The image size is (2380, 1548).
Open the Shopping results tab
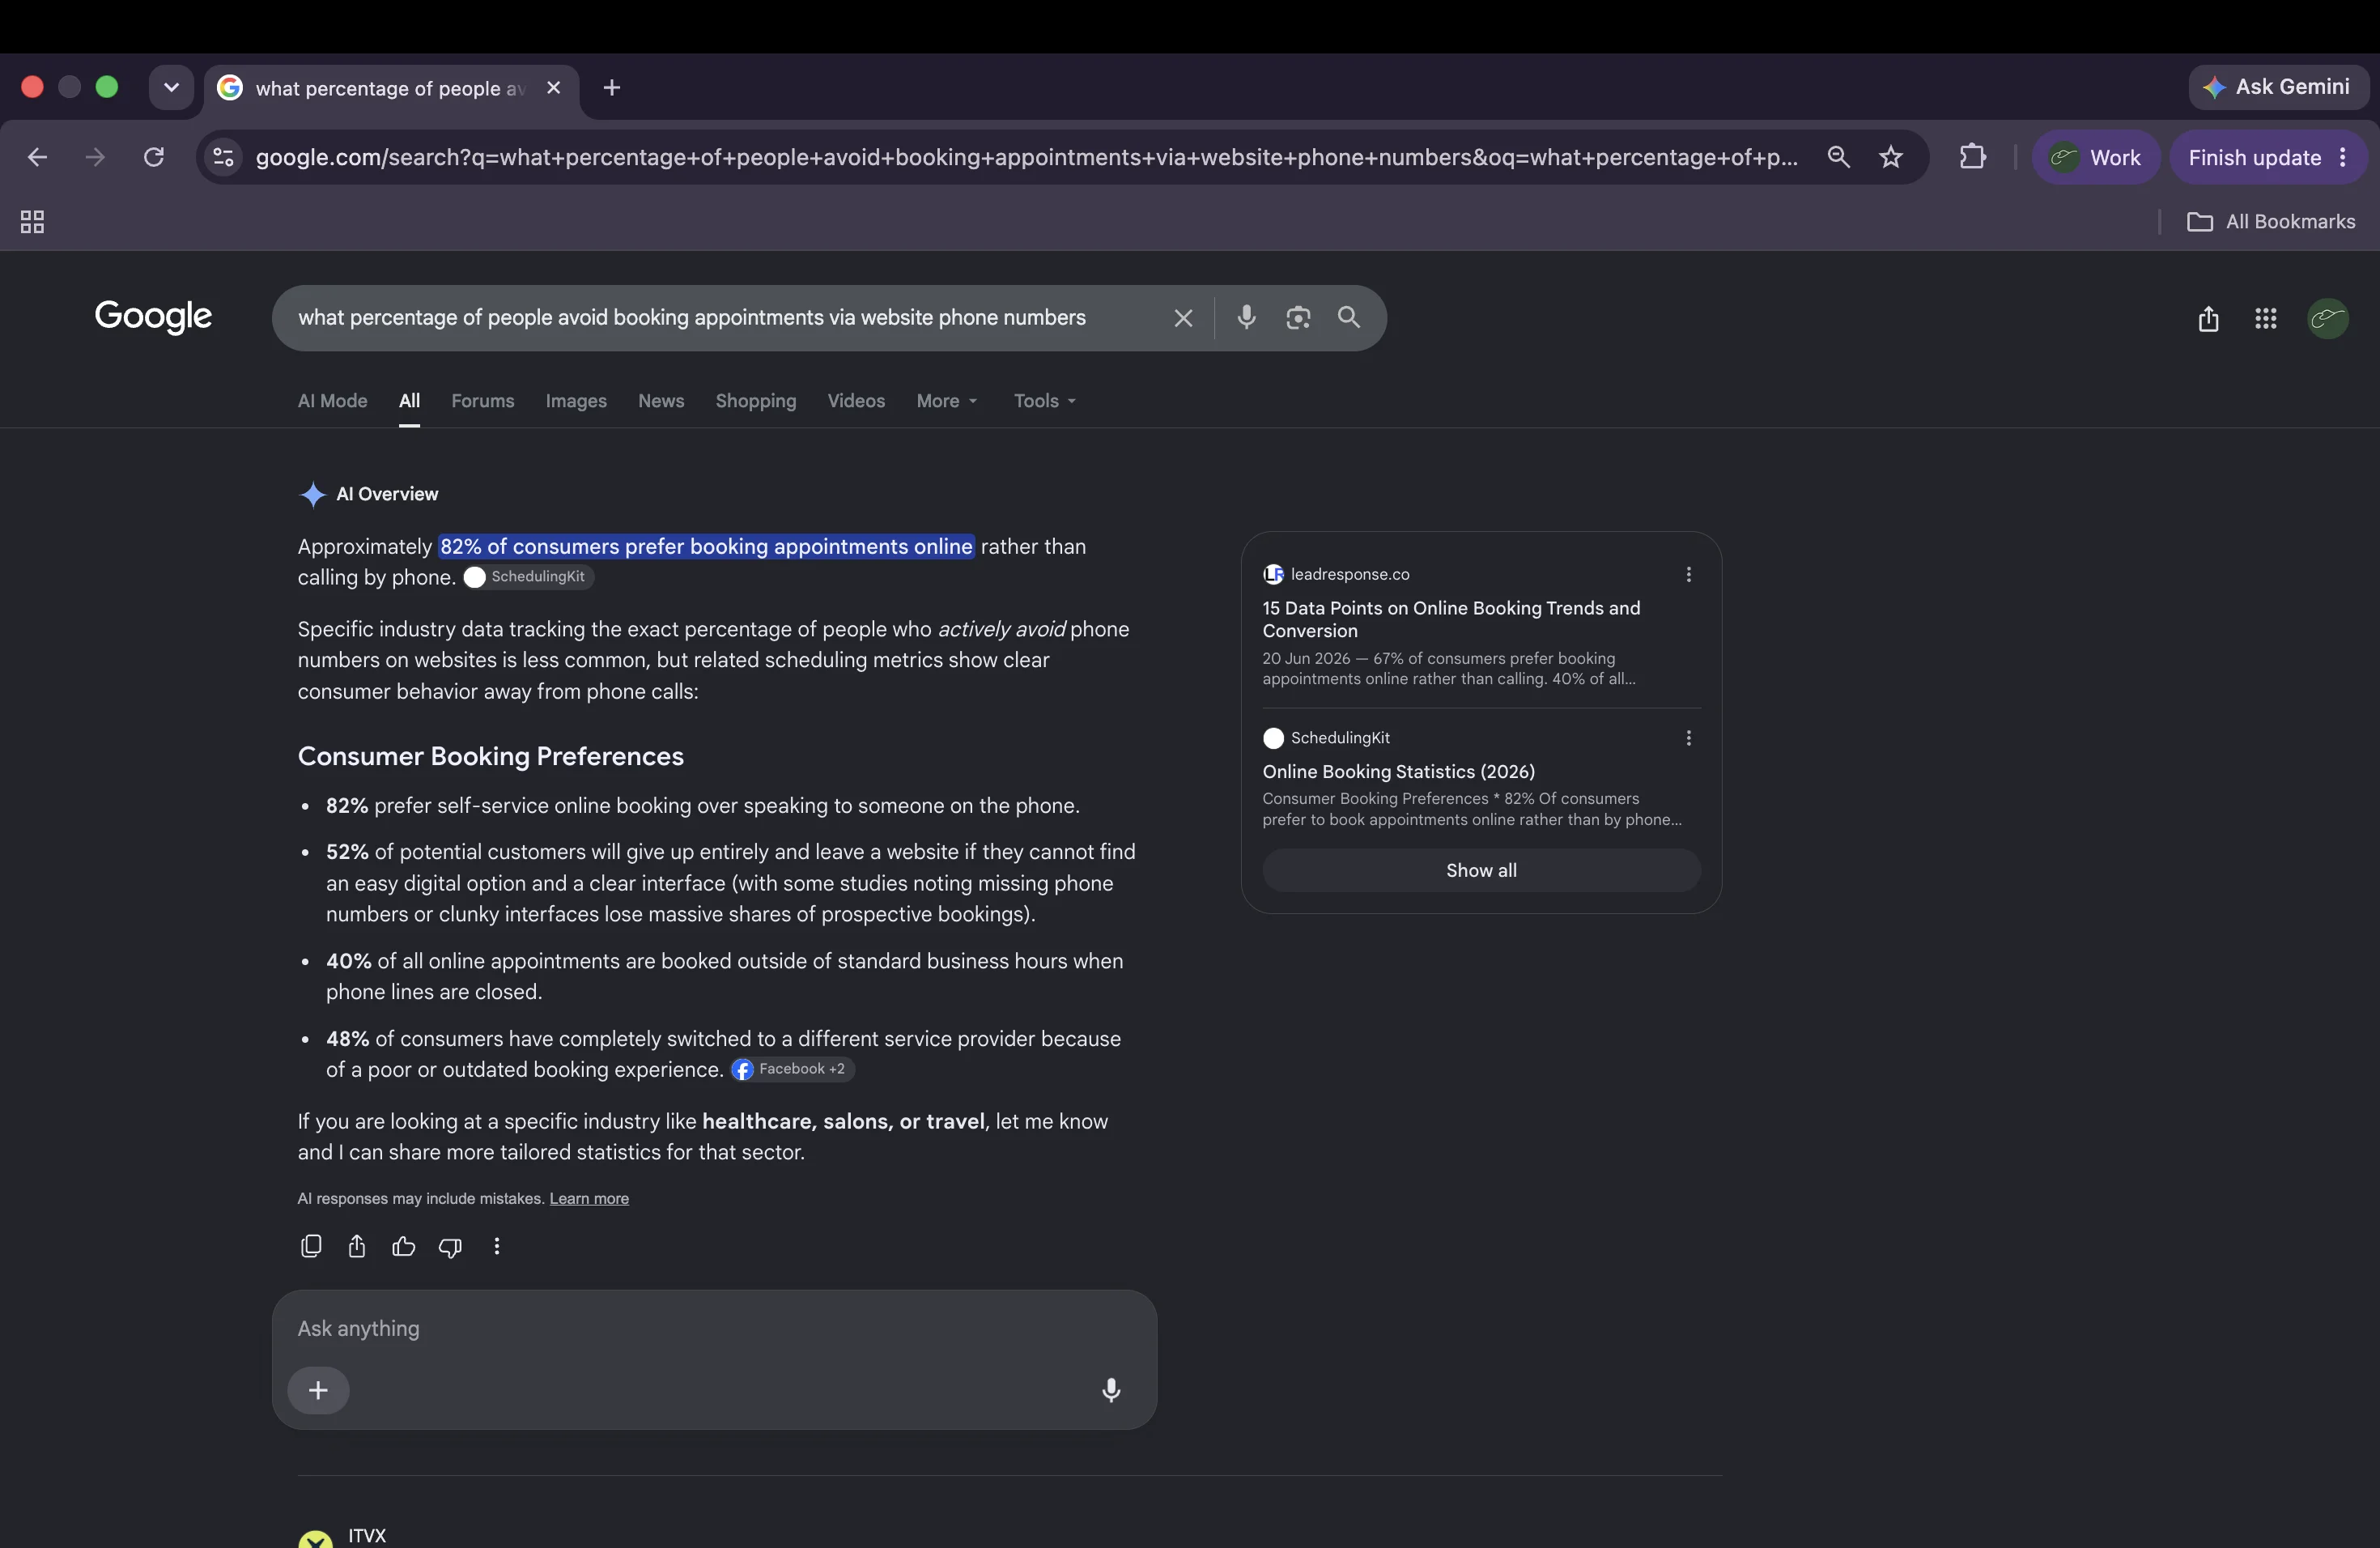coord(756,401)
